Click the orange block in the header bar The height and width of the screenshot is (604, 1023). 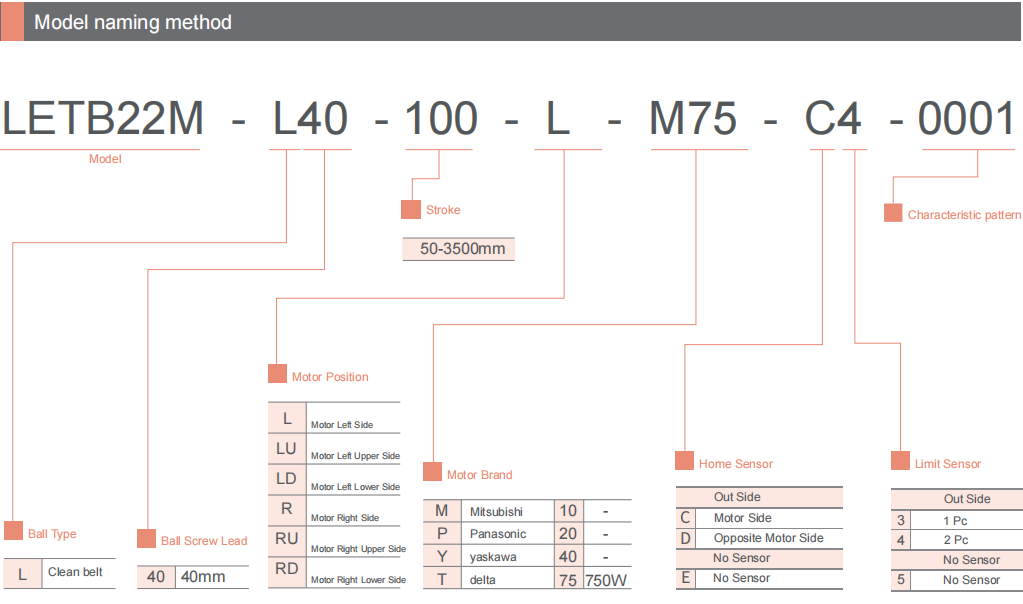click(12, 21)
